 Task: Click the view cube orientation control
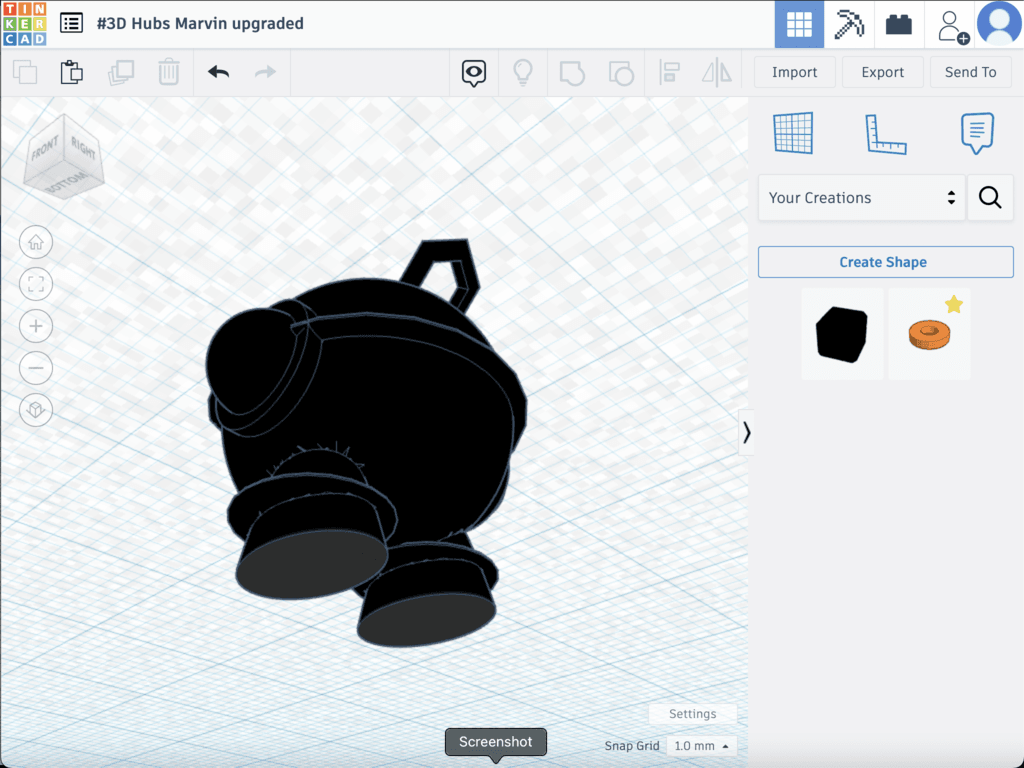pos(63,157)
